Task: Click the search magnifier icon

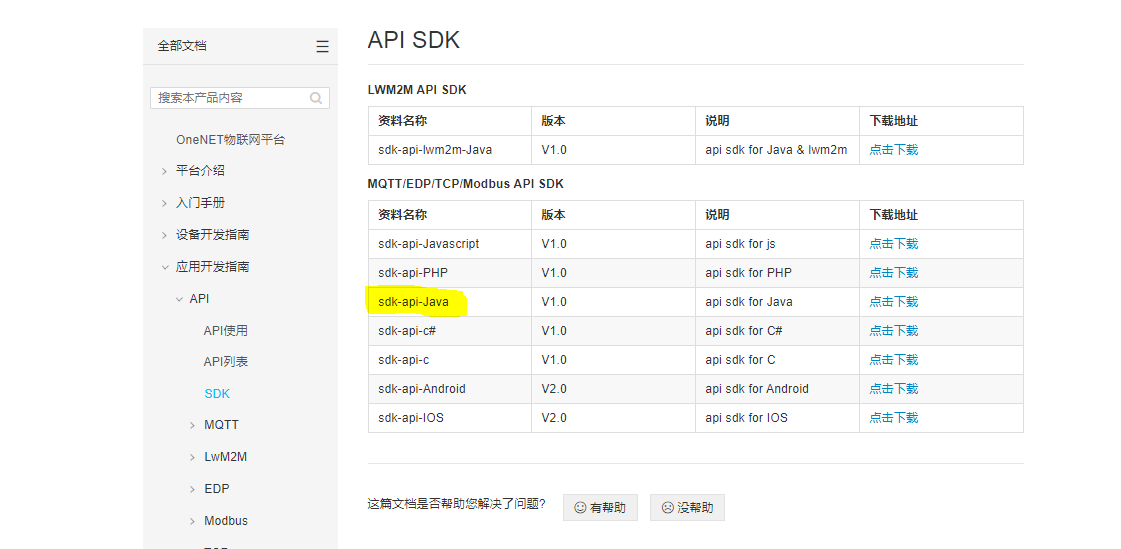Action: [x=316, y=98]
